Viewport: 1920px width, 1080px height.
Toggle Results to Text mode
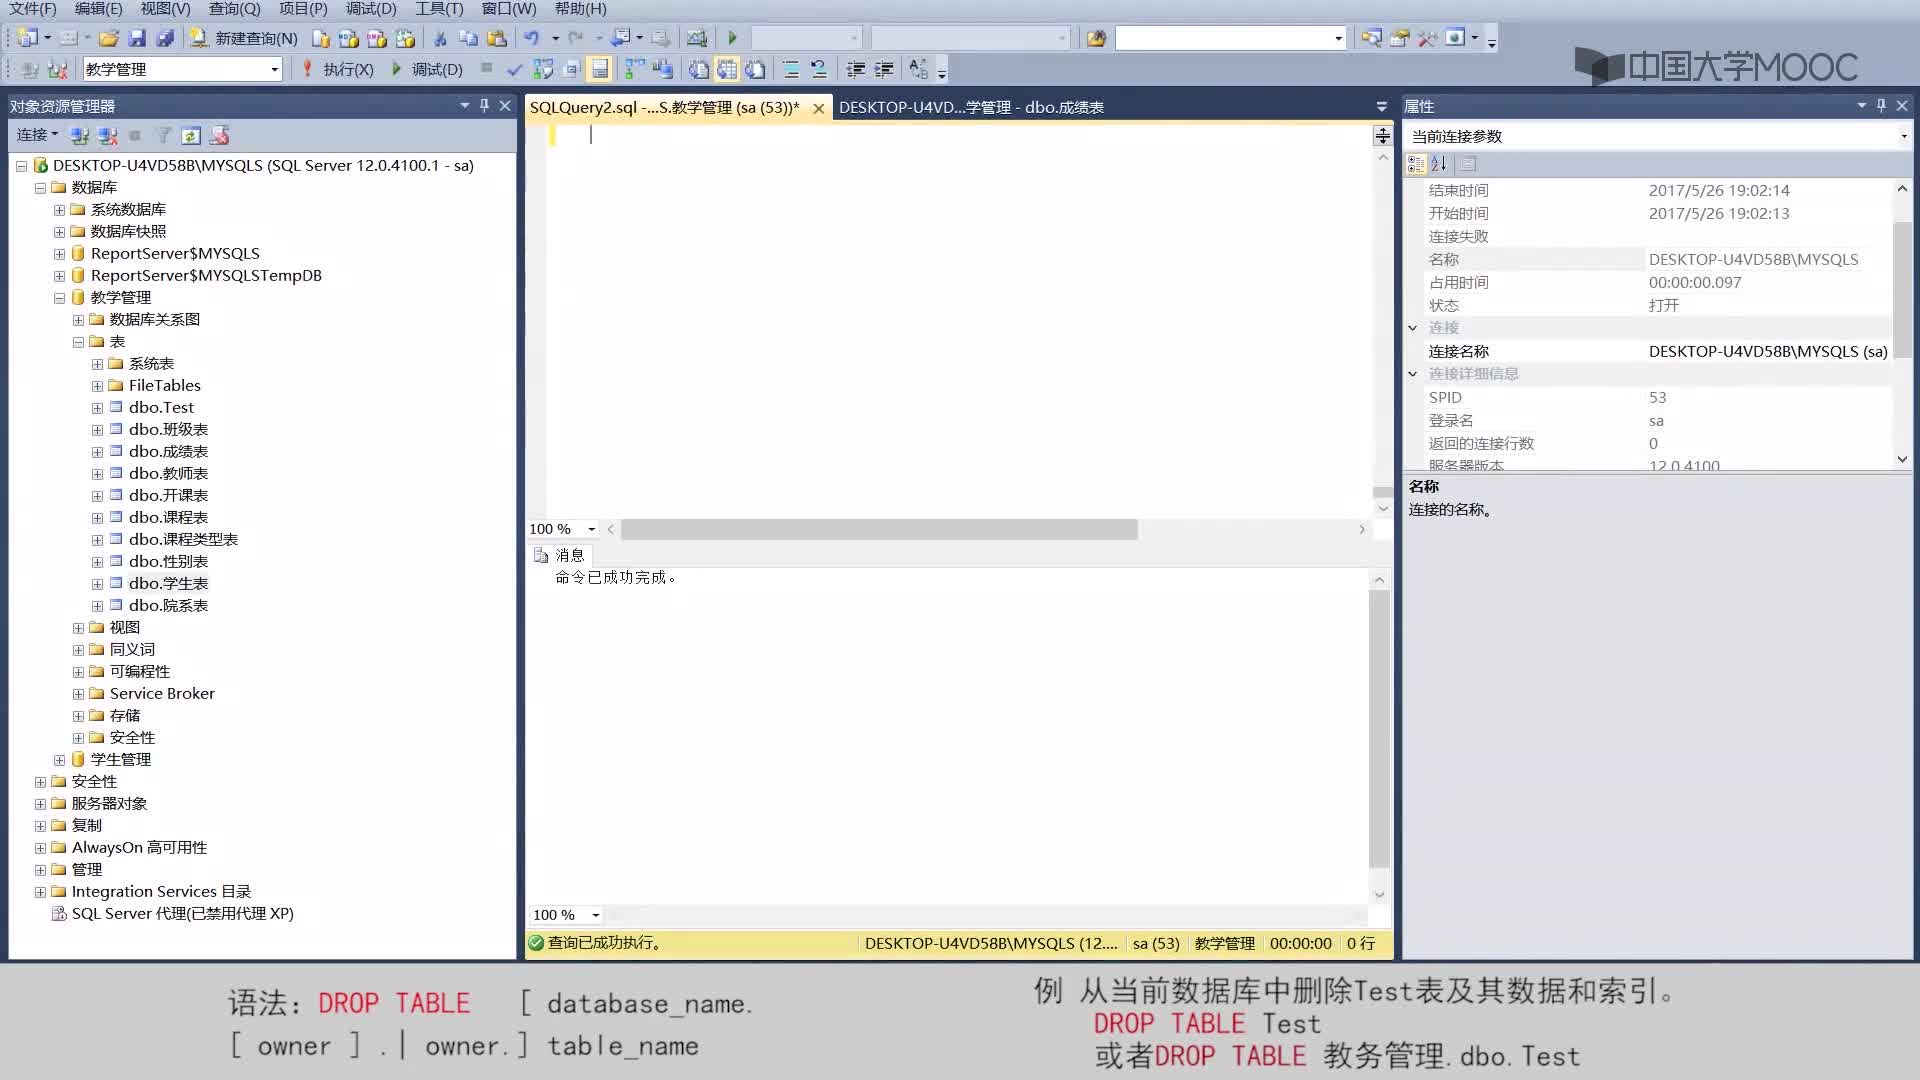pos(699,69)
